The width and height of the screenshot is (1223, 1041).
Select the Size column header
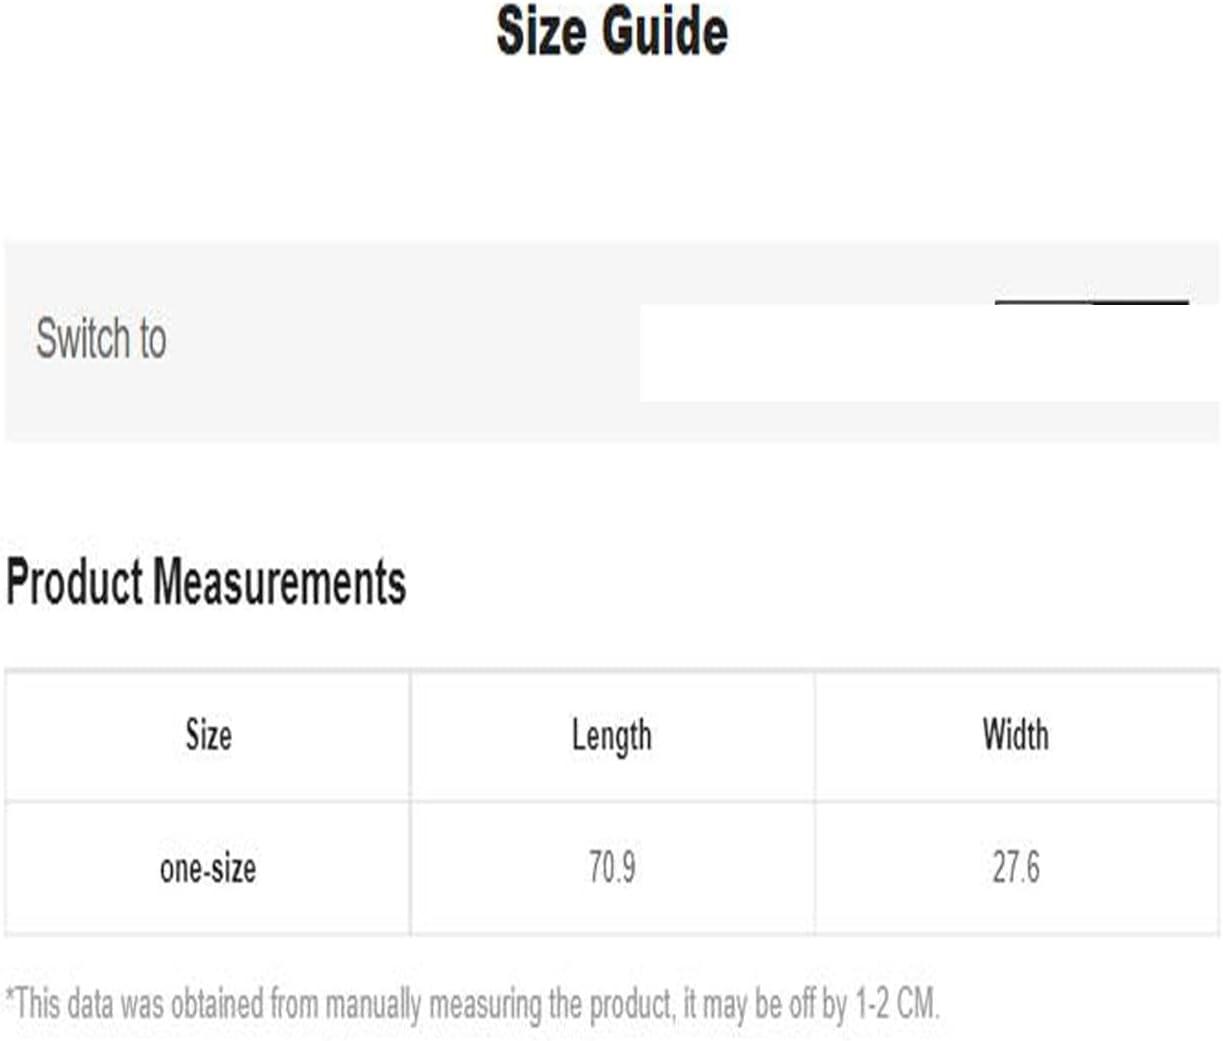(x=208, y=735)
